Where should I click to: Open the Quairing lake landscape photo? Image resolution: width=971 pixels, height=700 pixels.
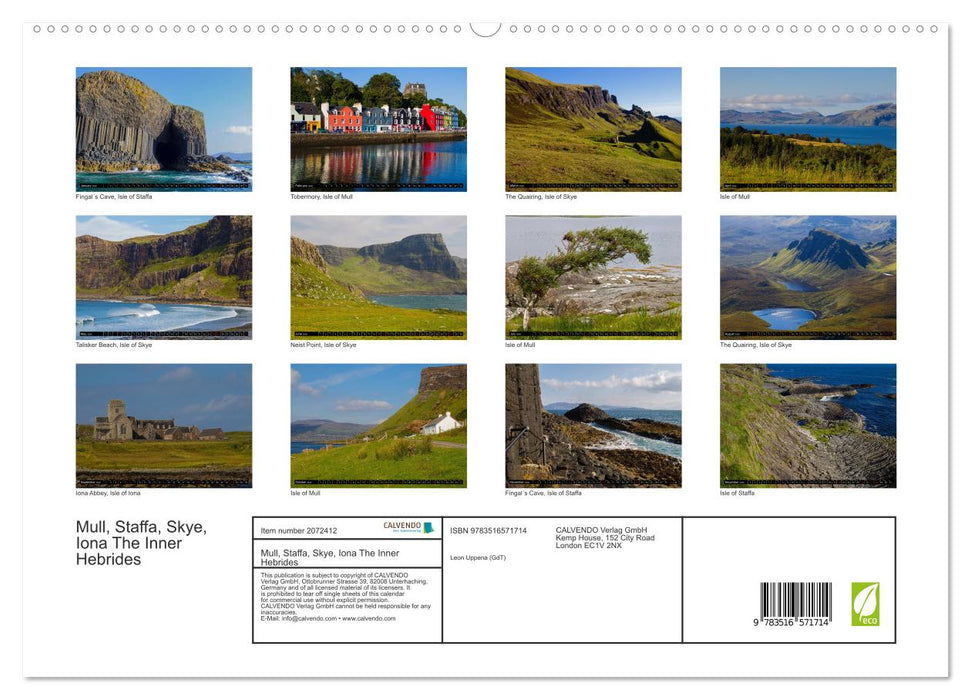pos(808,276)
